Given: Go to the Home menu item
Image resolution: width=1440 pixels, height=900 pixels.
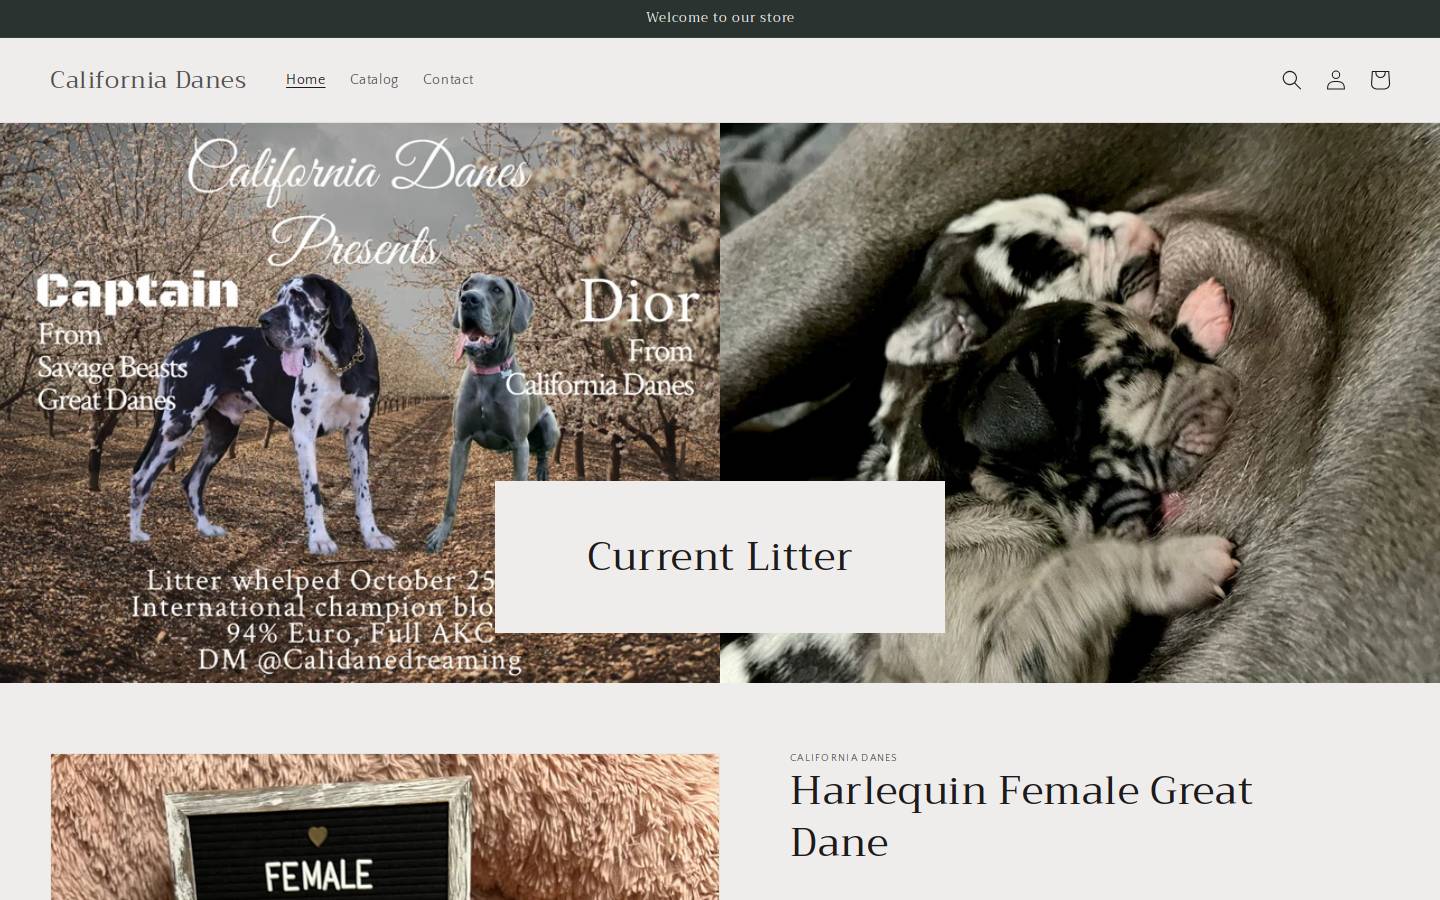Looking at the screenshot, I should pos(305,80).
